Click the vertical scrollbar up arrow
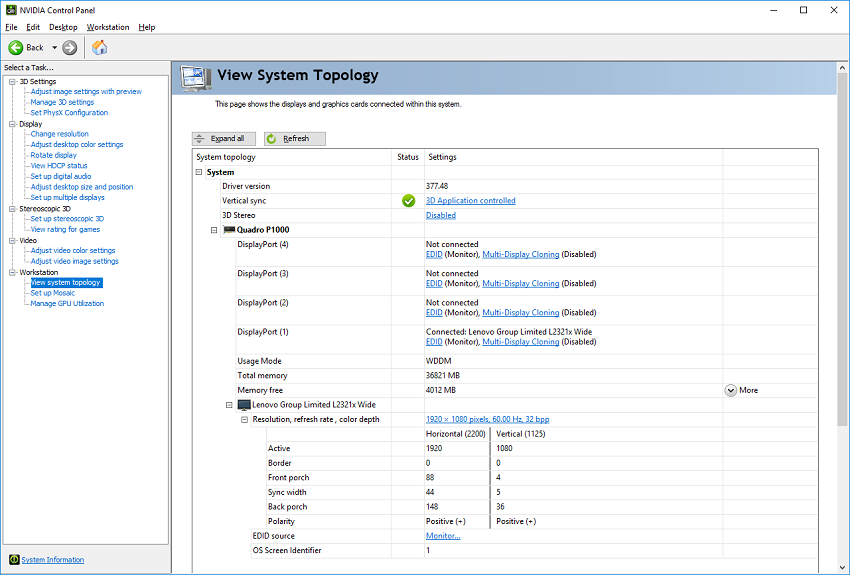 (842, 68)
